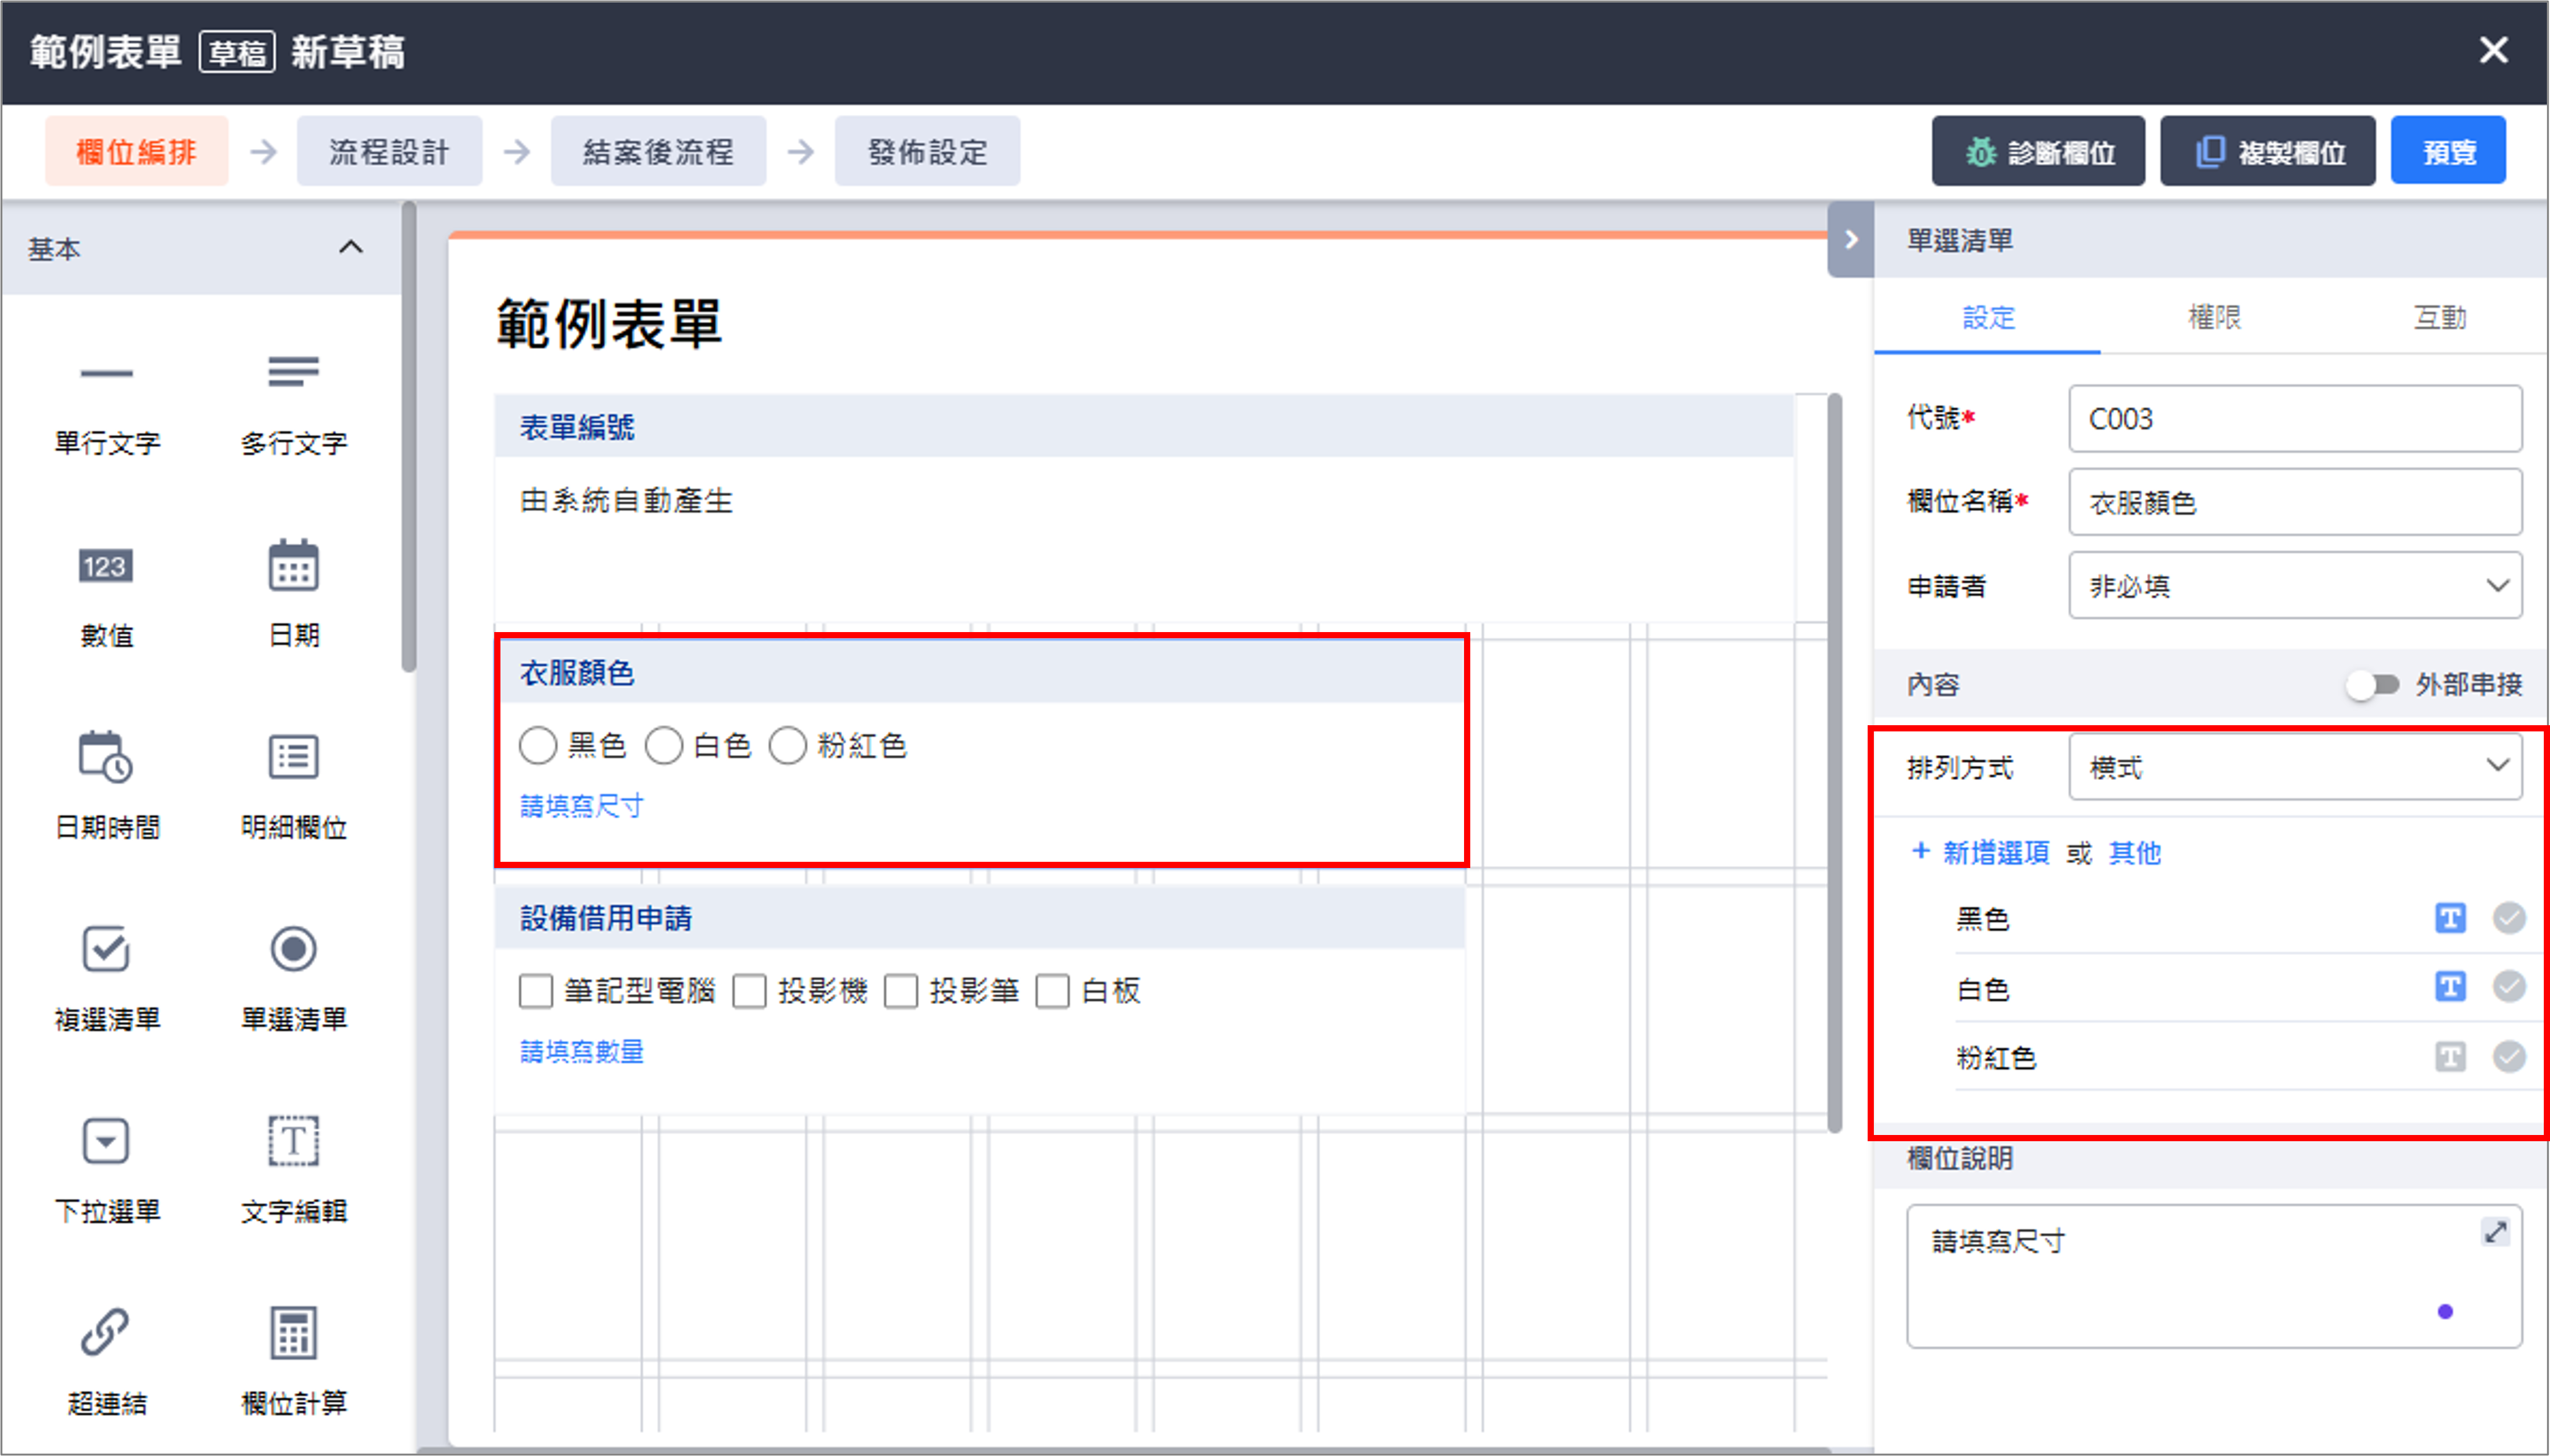Click the default checkmark icon beside 白色
Viewport: 2550px width, 1456px height.
point(2508,987)
